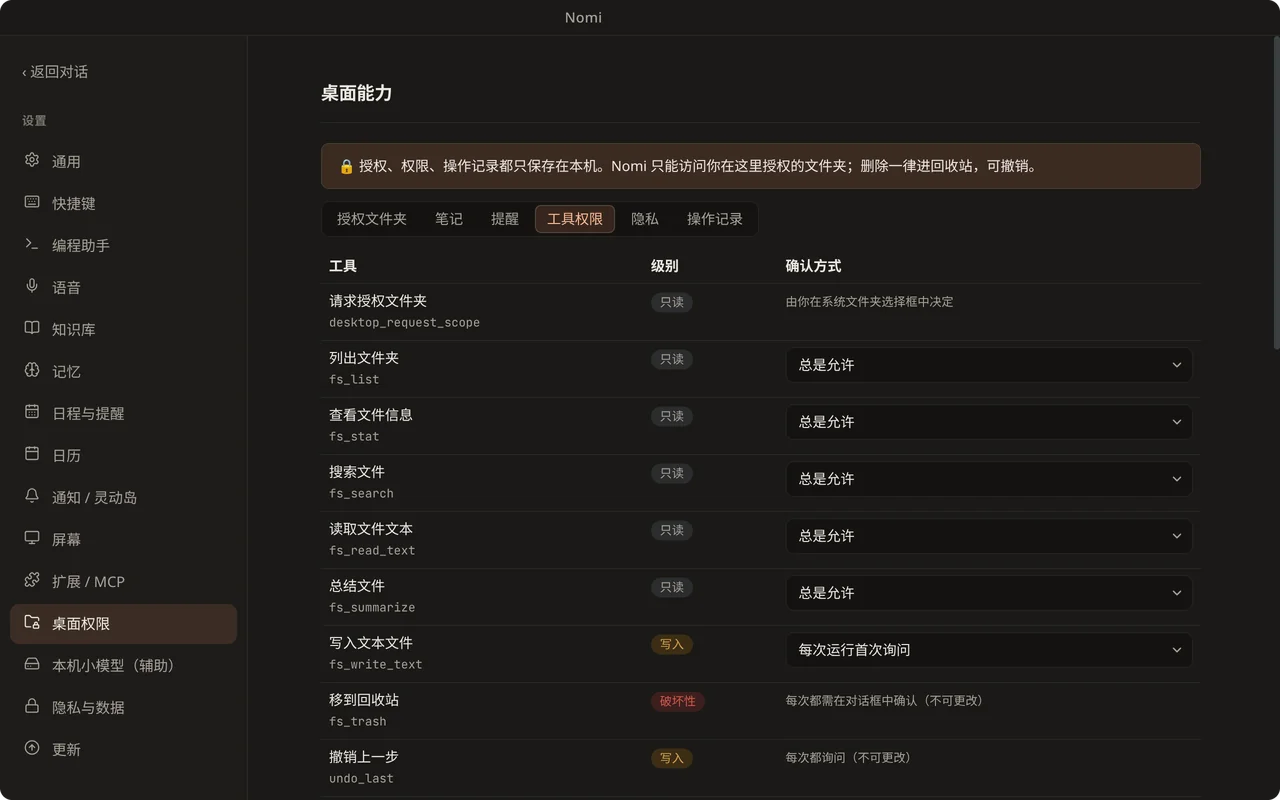Select the 工具权限 tab

[x=575, y=219]
